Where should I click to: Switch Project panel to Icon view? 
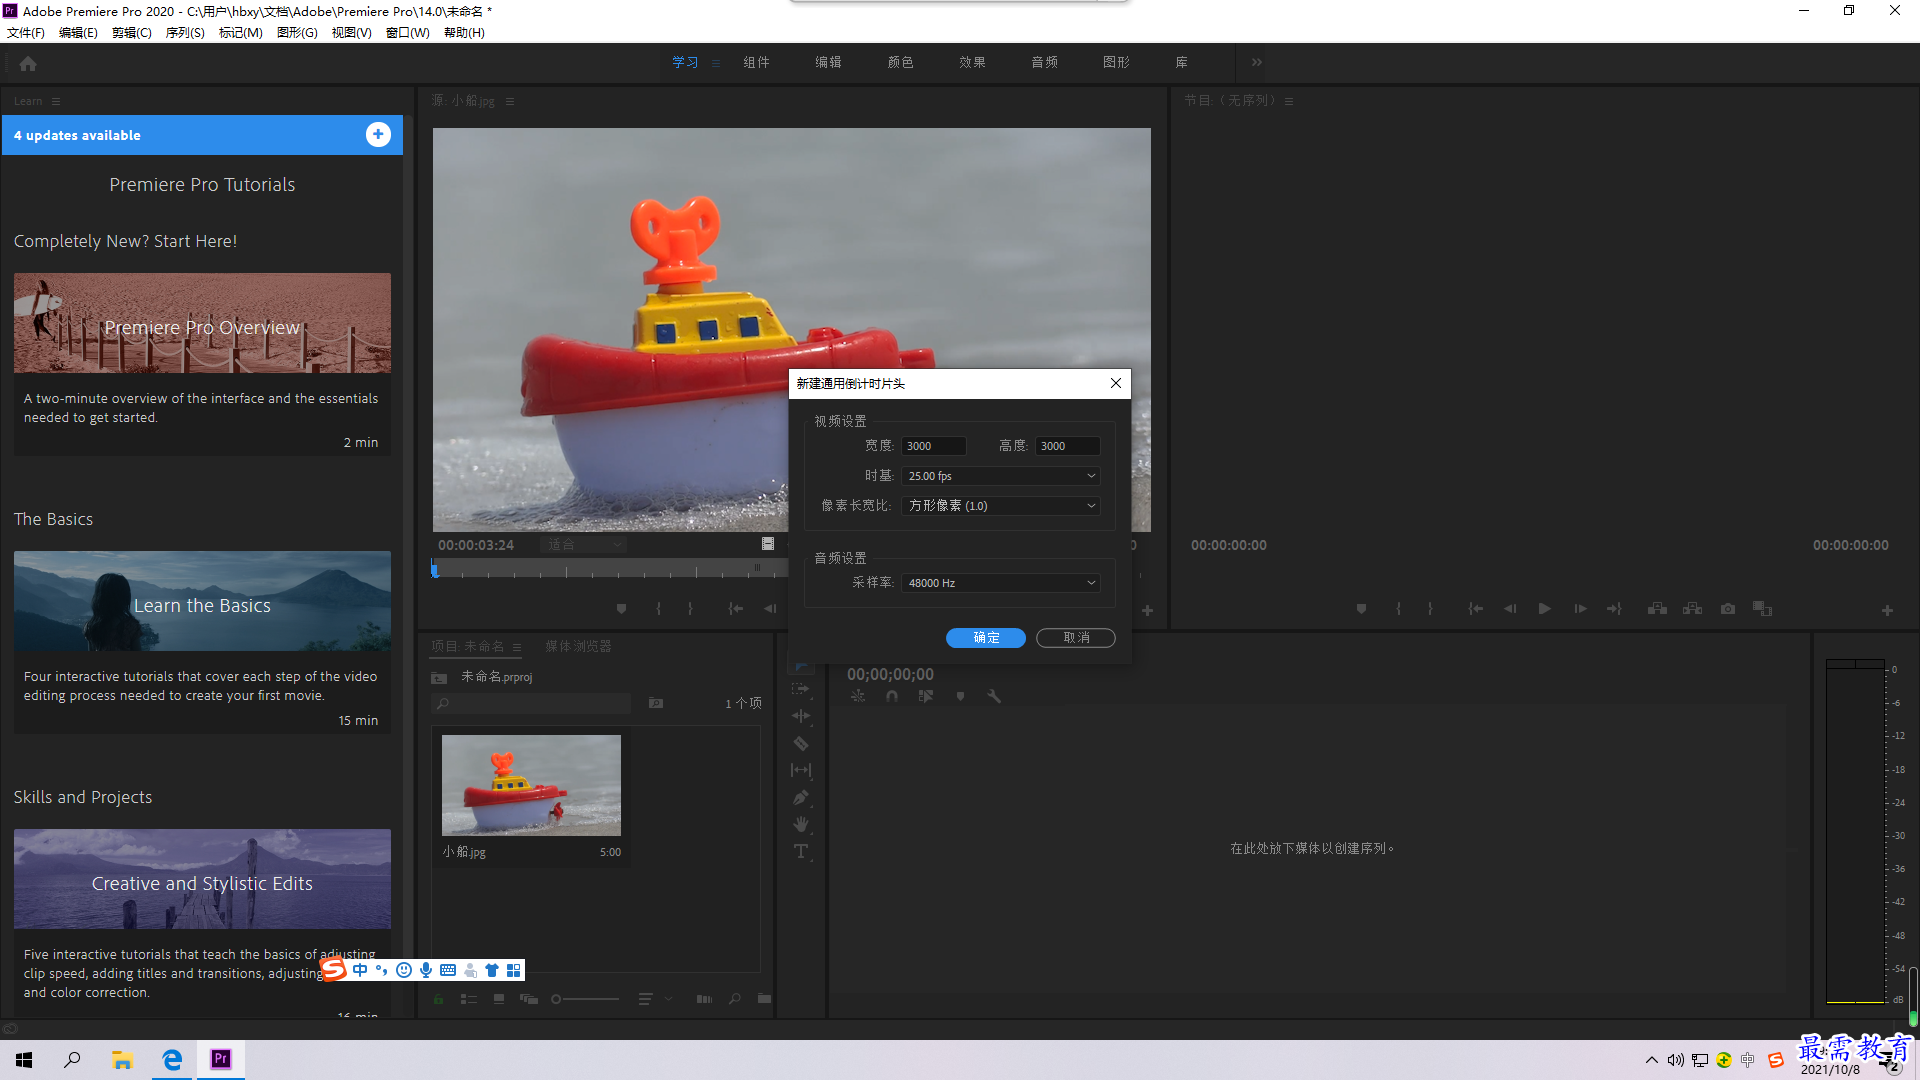pos(499,998)
